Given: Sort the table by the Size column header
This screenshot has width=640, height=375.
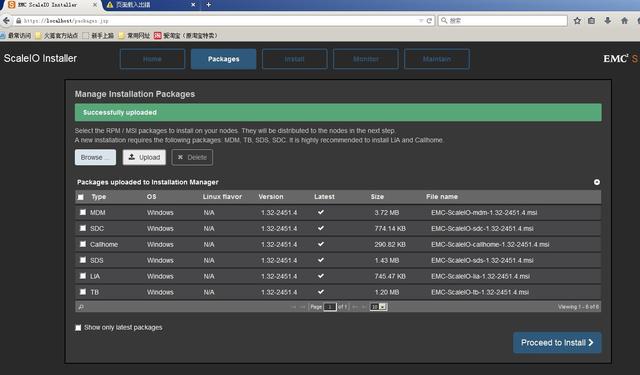Looking at the screenshot, I should click(x=377, y=197).
